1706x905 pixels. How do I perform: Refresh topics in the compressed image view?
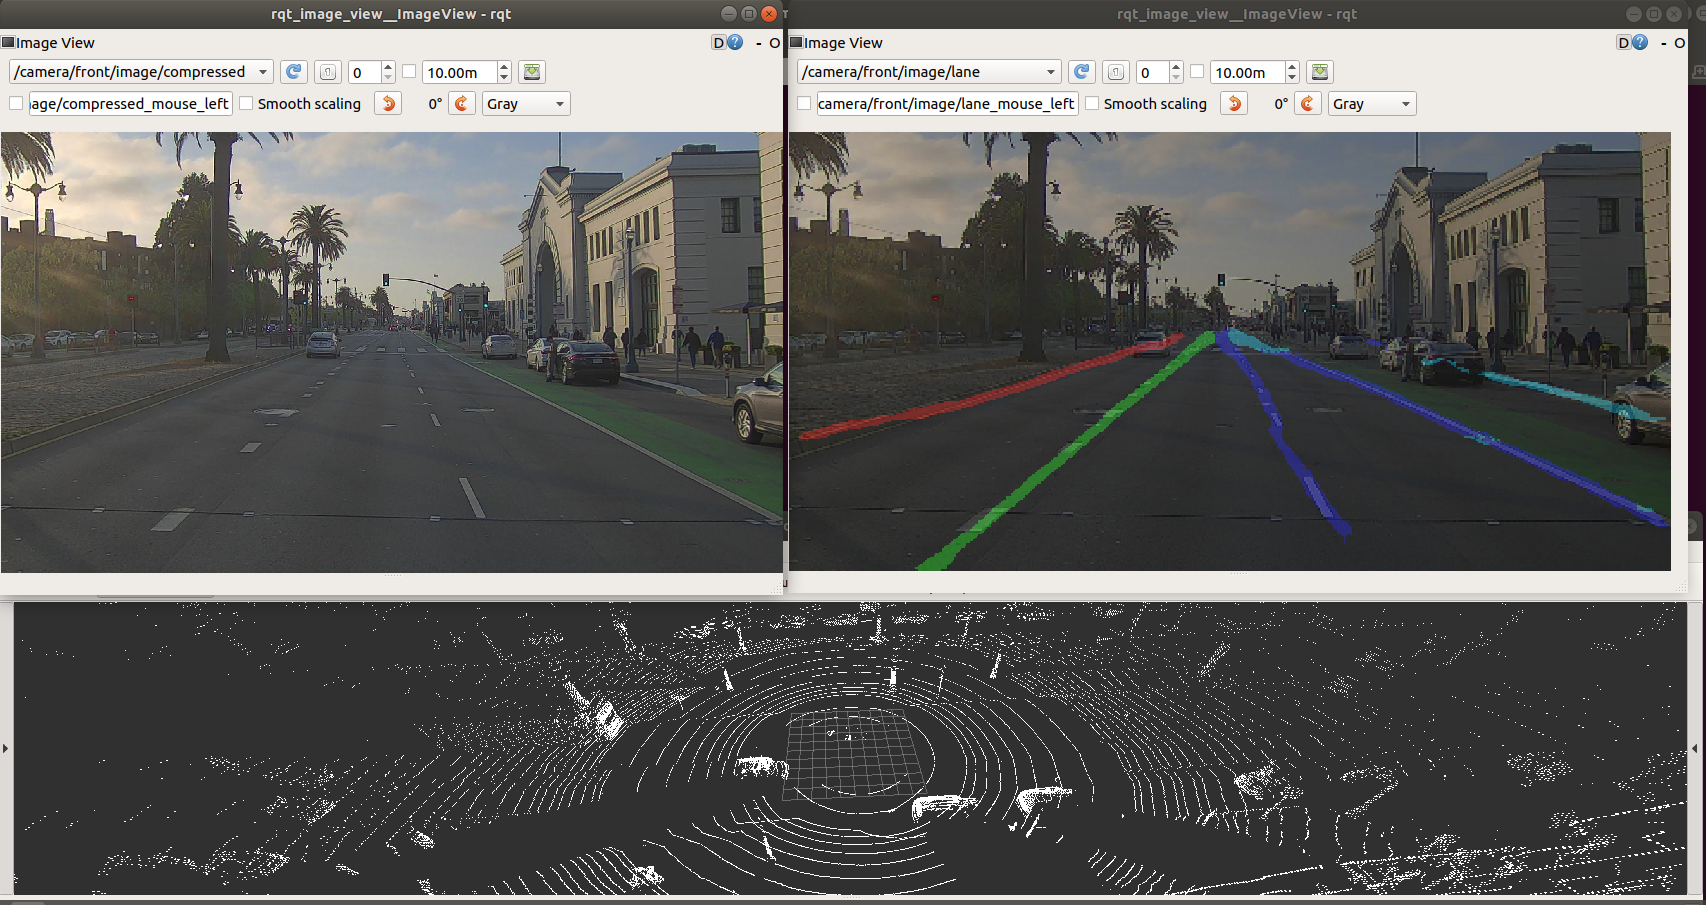(294, 72)
